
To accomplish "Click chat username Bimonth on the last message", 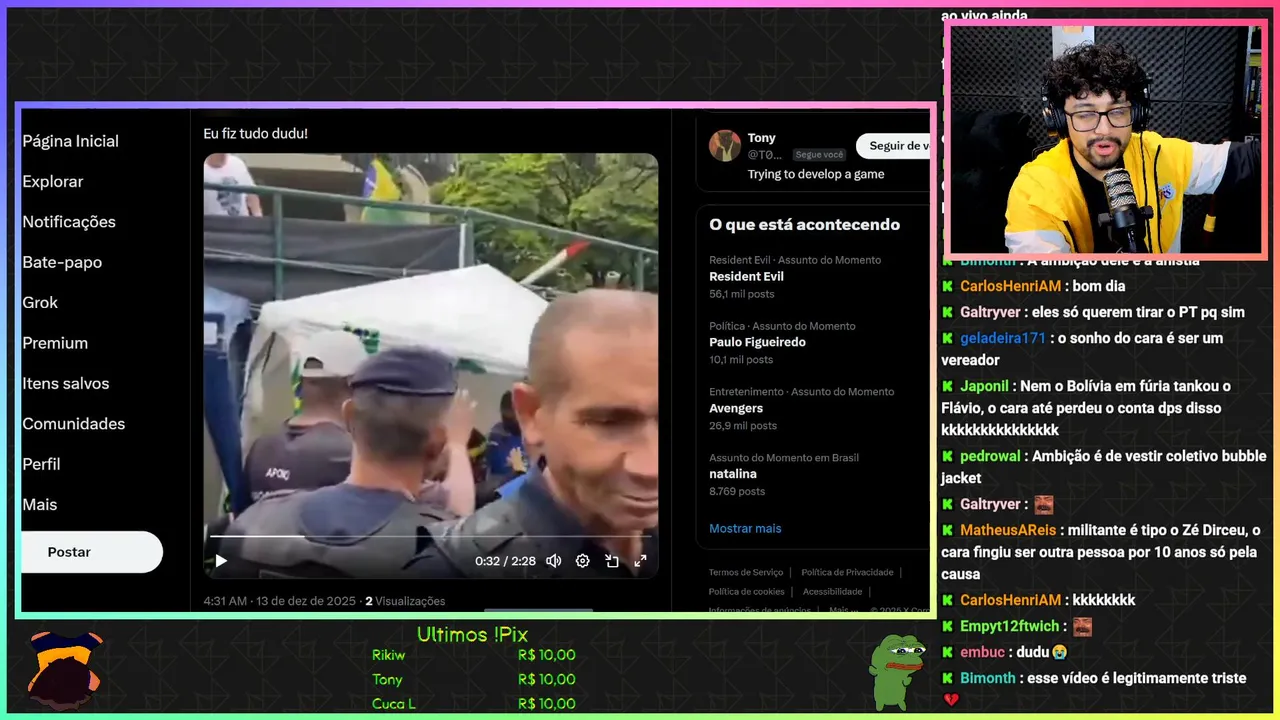I will coord(987,678).
